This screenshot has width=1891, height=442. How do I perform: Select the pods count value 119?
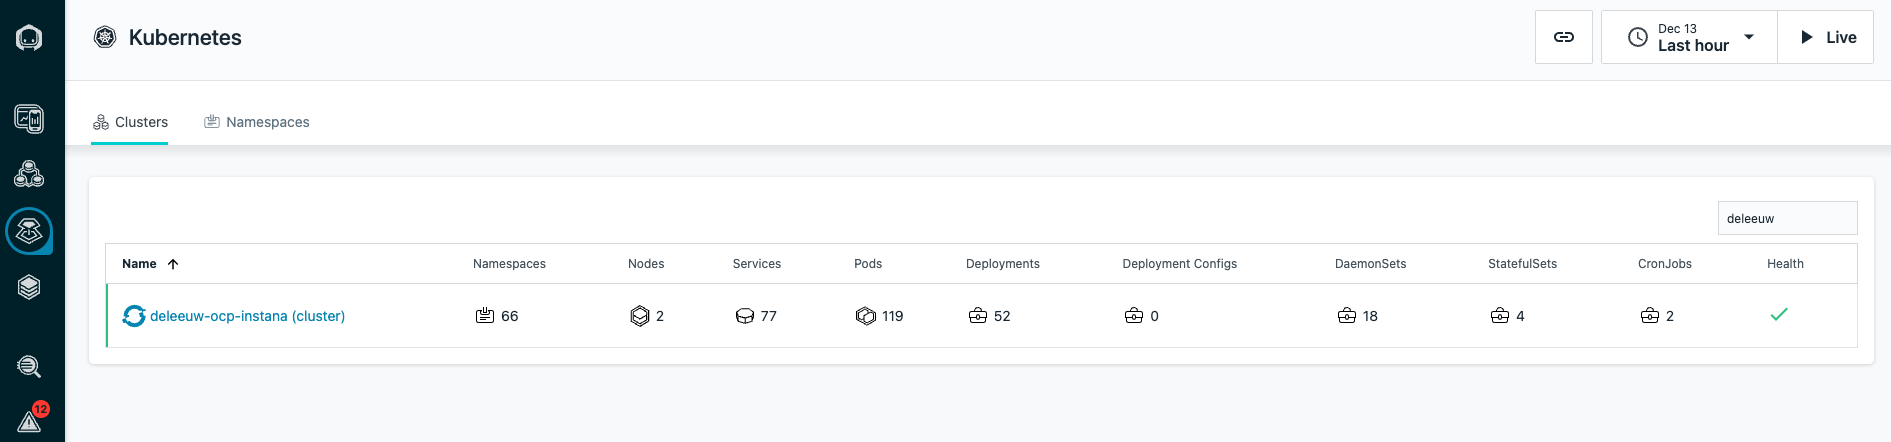893,316
